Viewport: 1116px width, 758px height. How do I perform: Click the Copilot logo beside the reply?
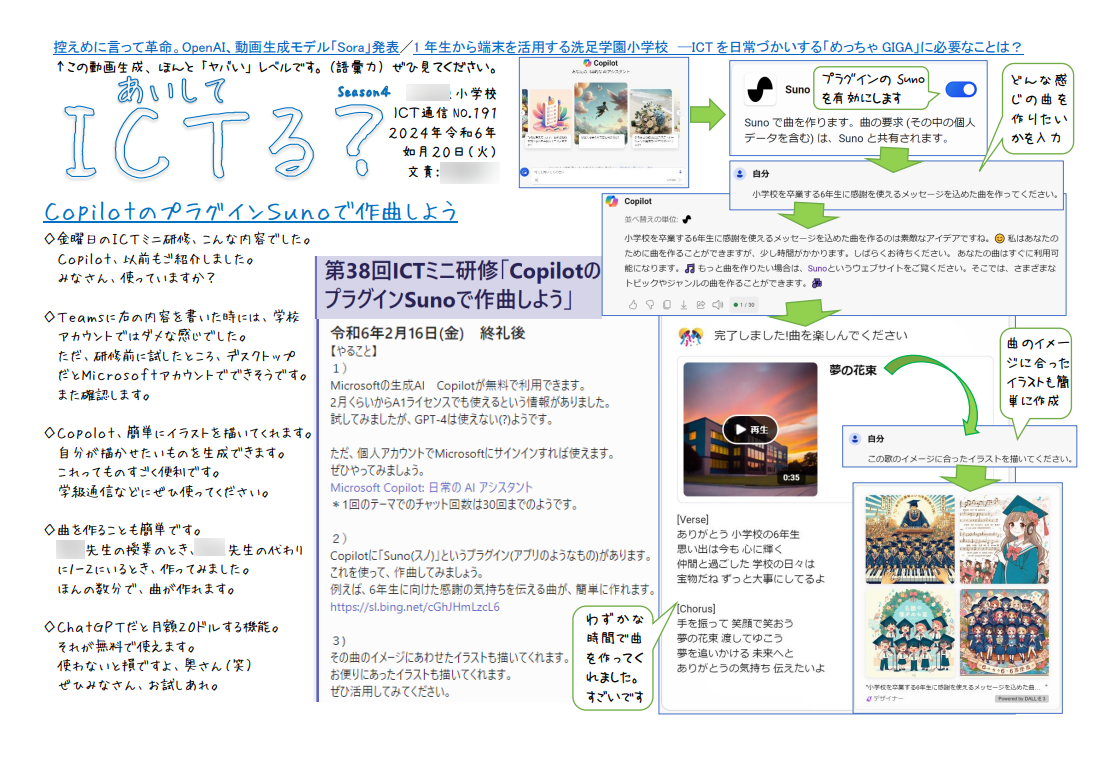click(x=611, y=201)
